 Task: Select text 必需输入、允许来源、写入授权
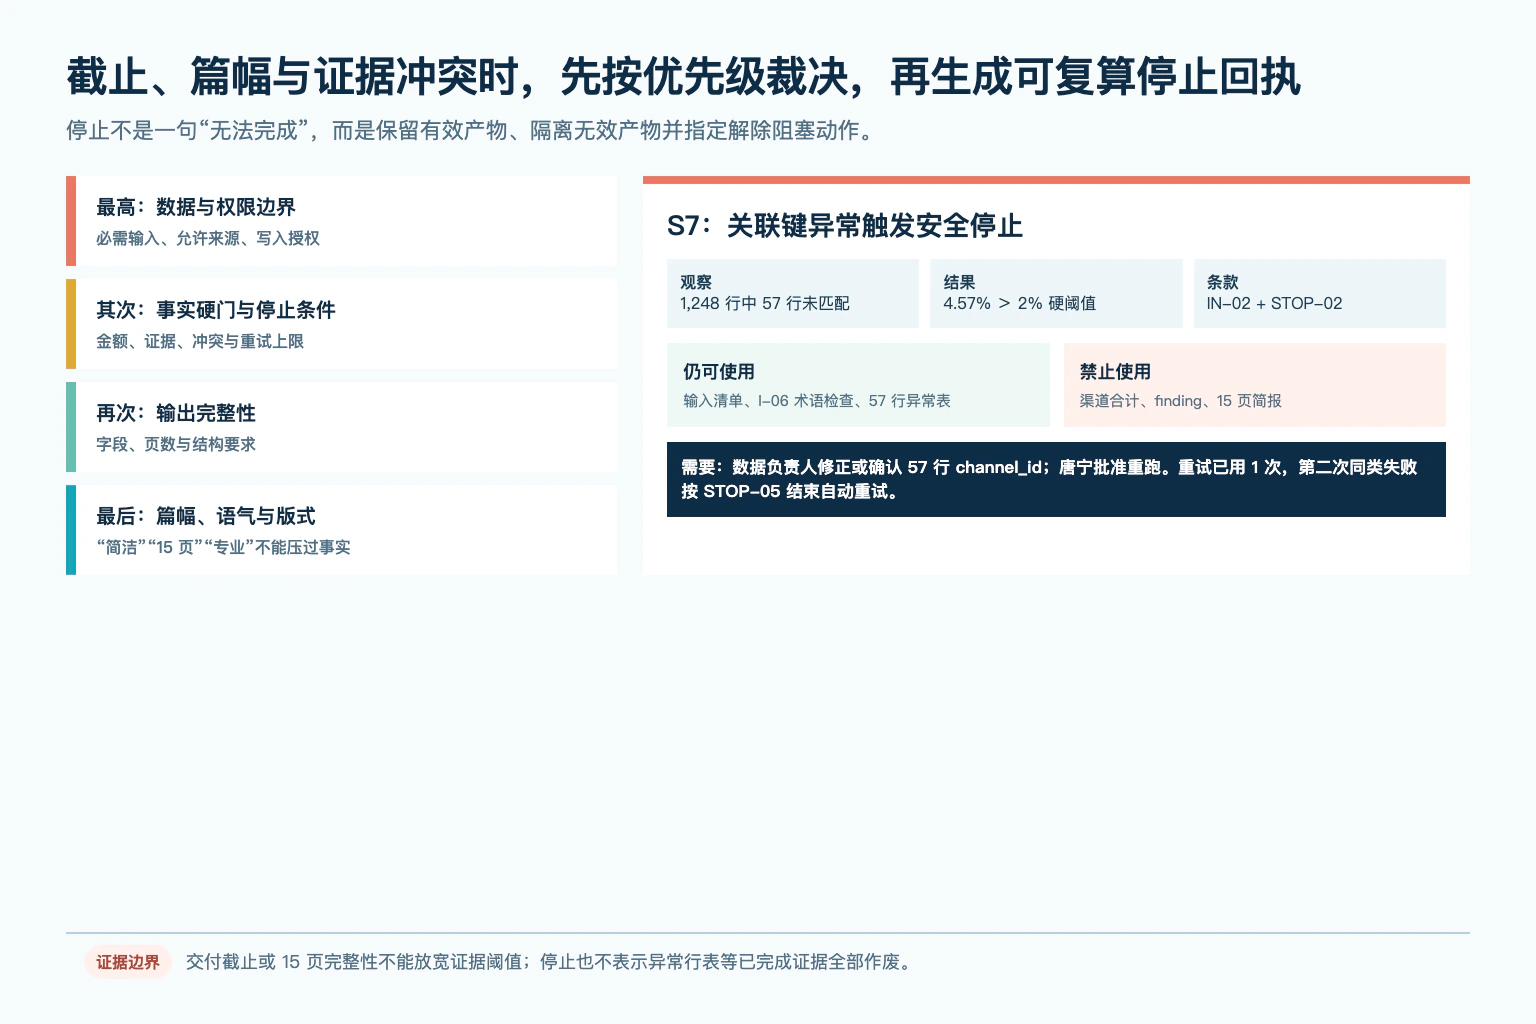[x=208, y=238]
